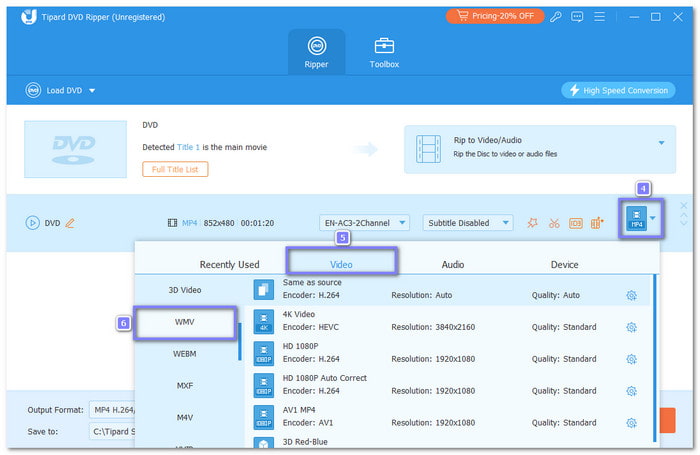Open the Toolbox tab
The height and width of the screenshot is (455, 700).
[x=384, y=52]
